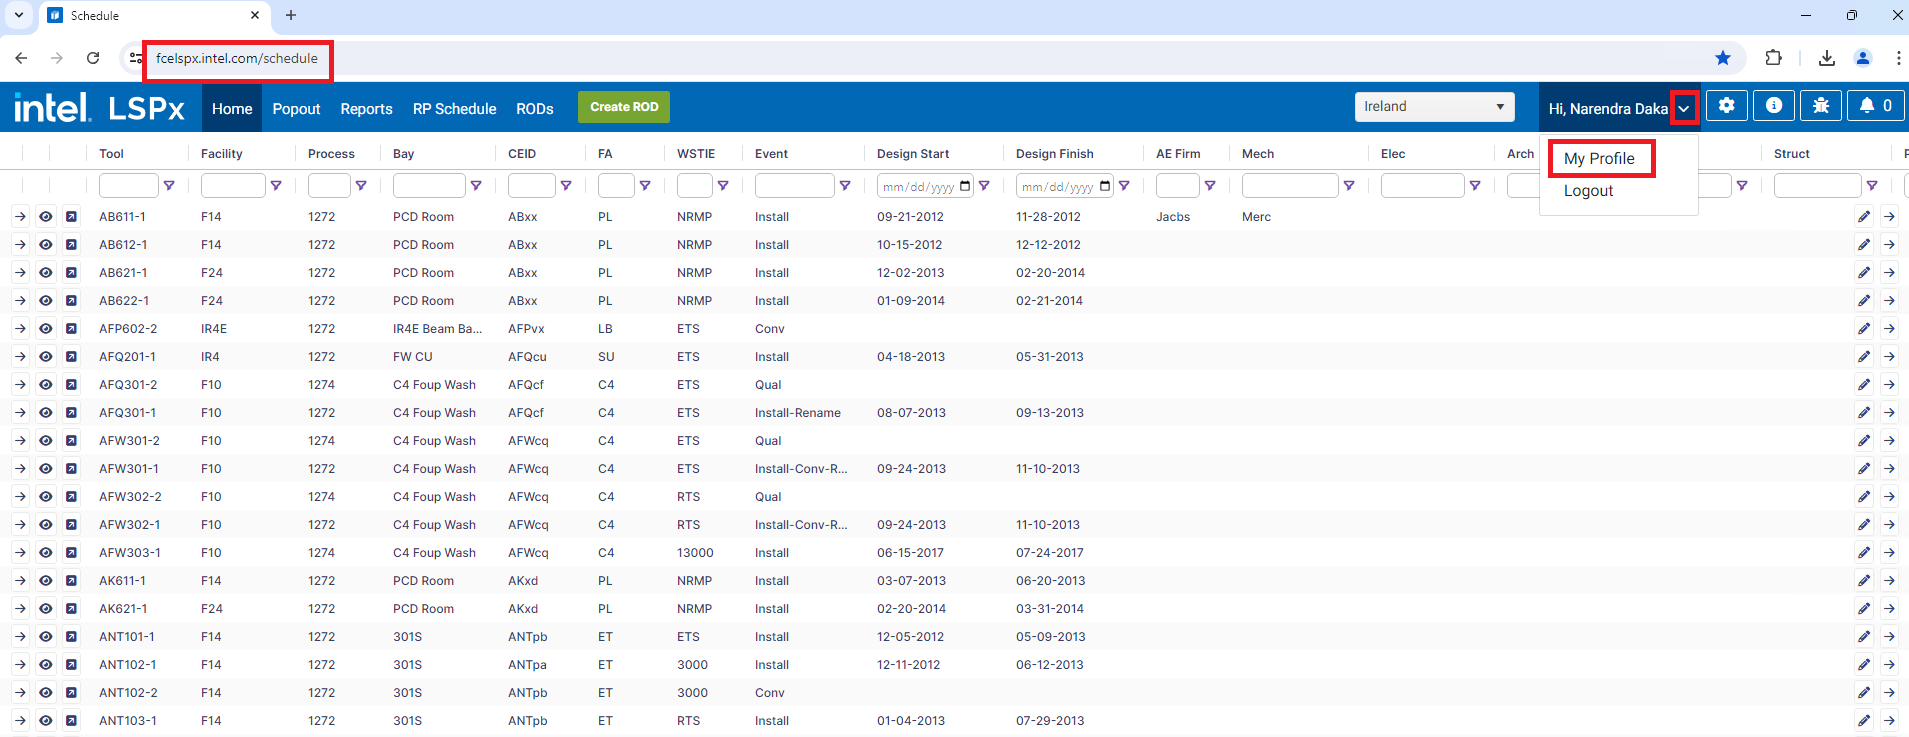Click the info icon button
The height and width of the screenshot is (737, 1909).
(x=1773, y=106)
